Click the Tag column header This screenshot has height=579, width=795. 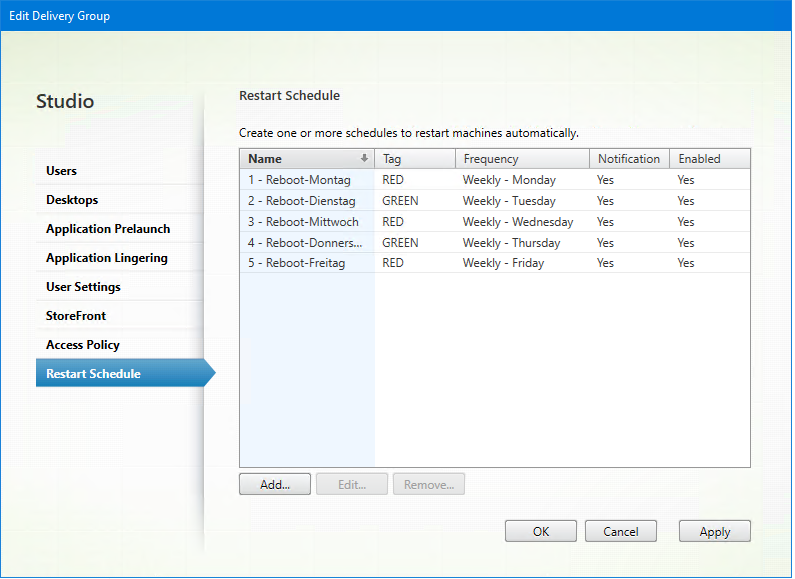coord(414,159)
